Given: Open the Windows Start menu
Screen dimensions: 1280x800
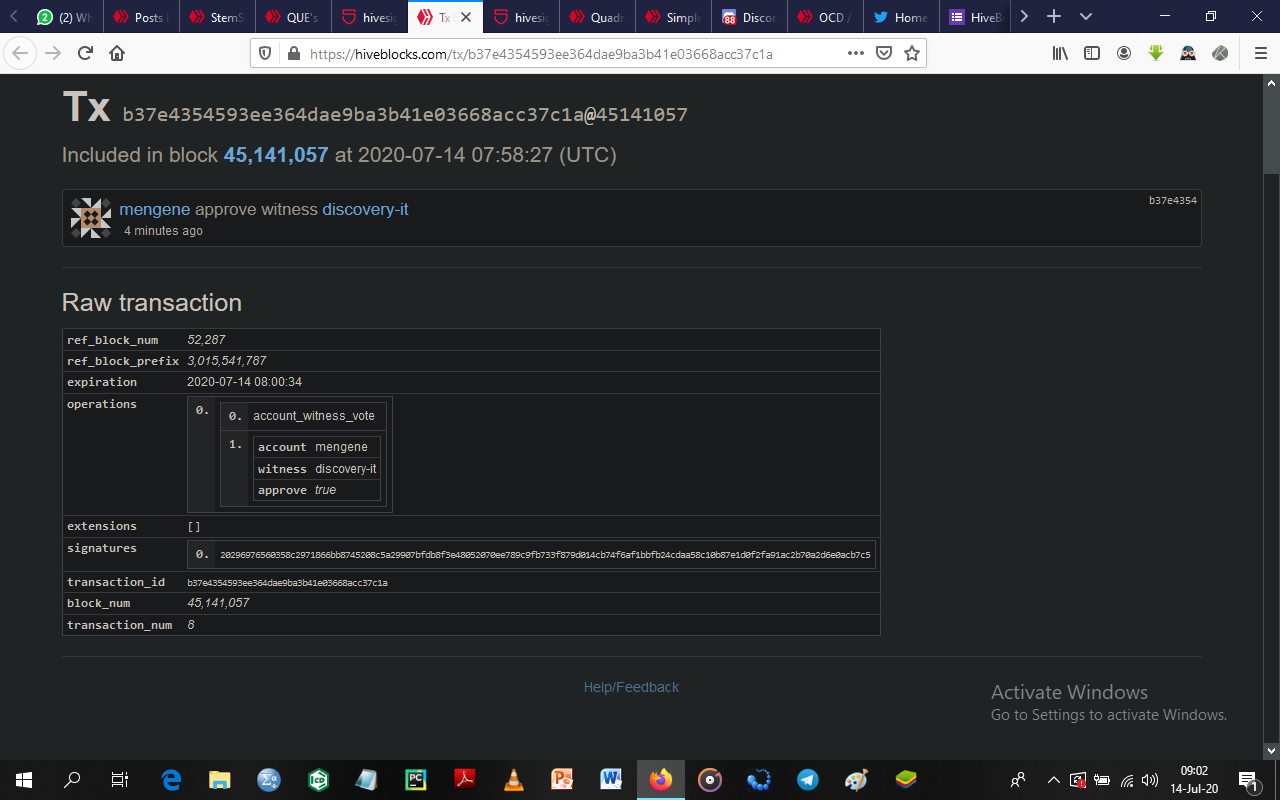Looking at the screenshot, I should tap(24, 779).
